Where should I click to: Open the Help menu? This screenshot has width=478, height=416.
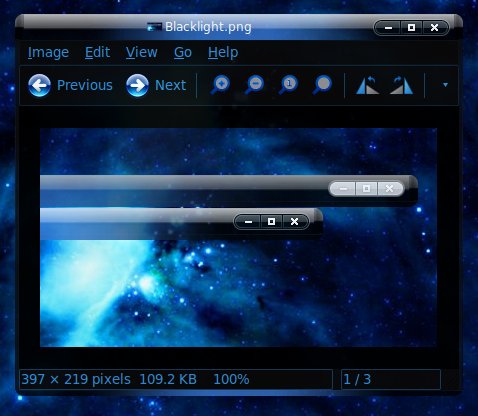223,52
